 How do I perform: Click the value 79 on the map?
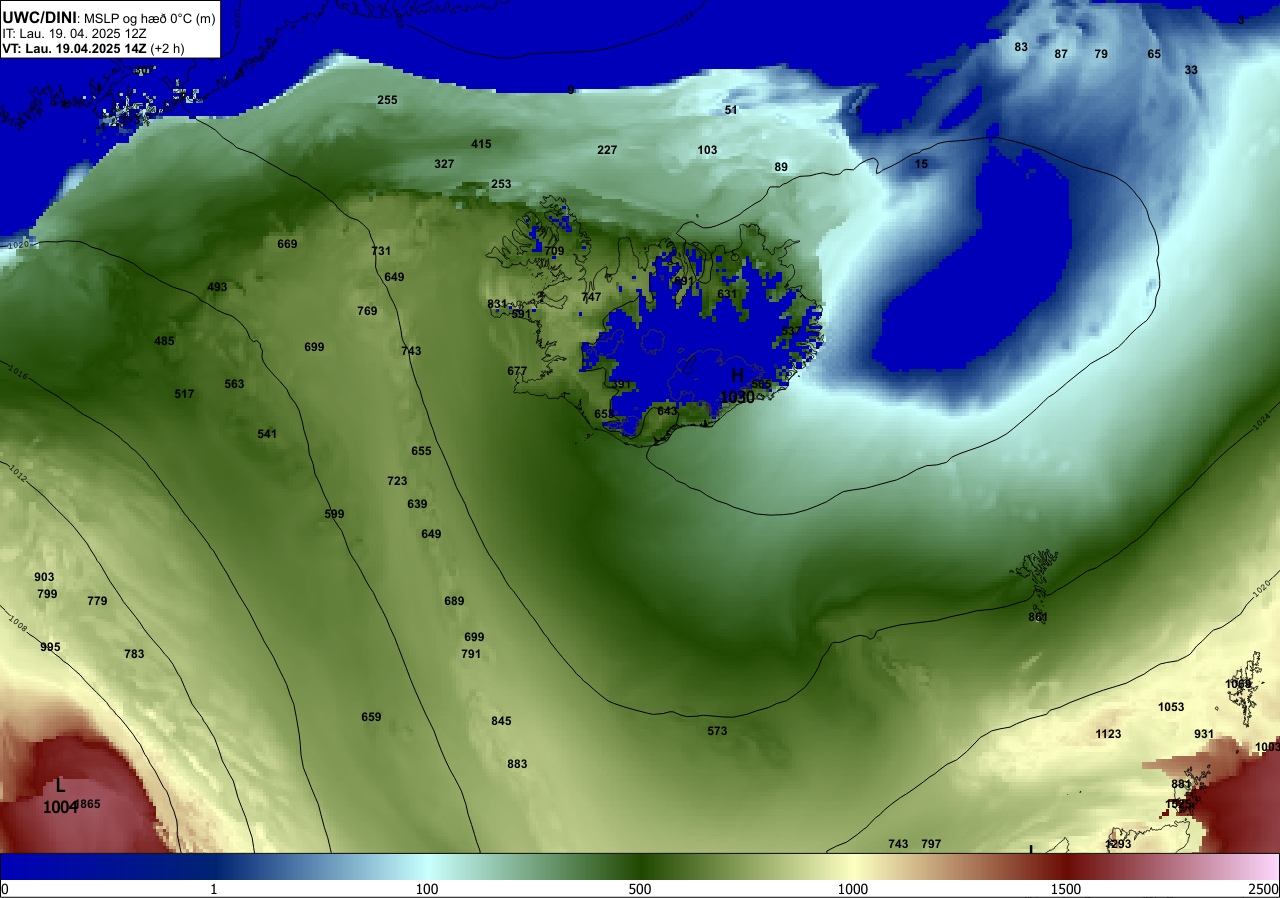(x=1101, y=54)
